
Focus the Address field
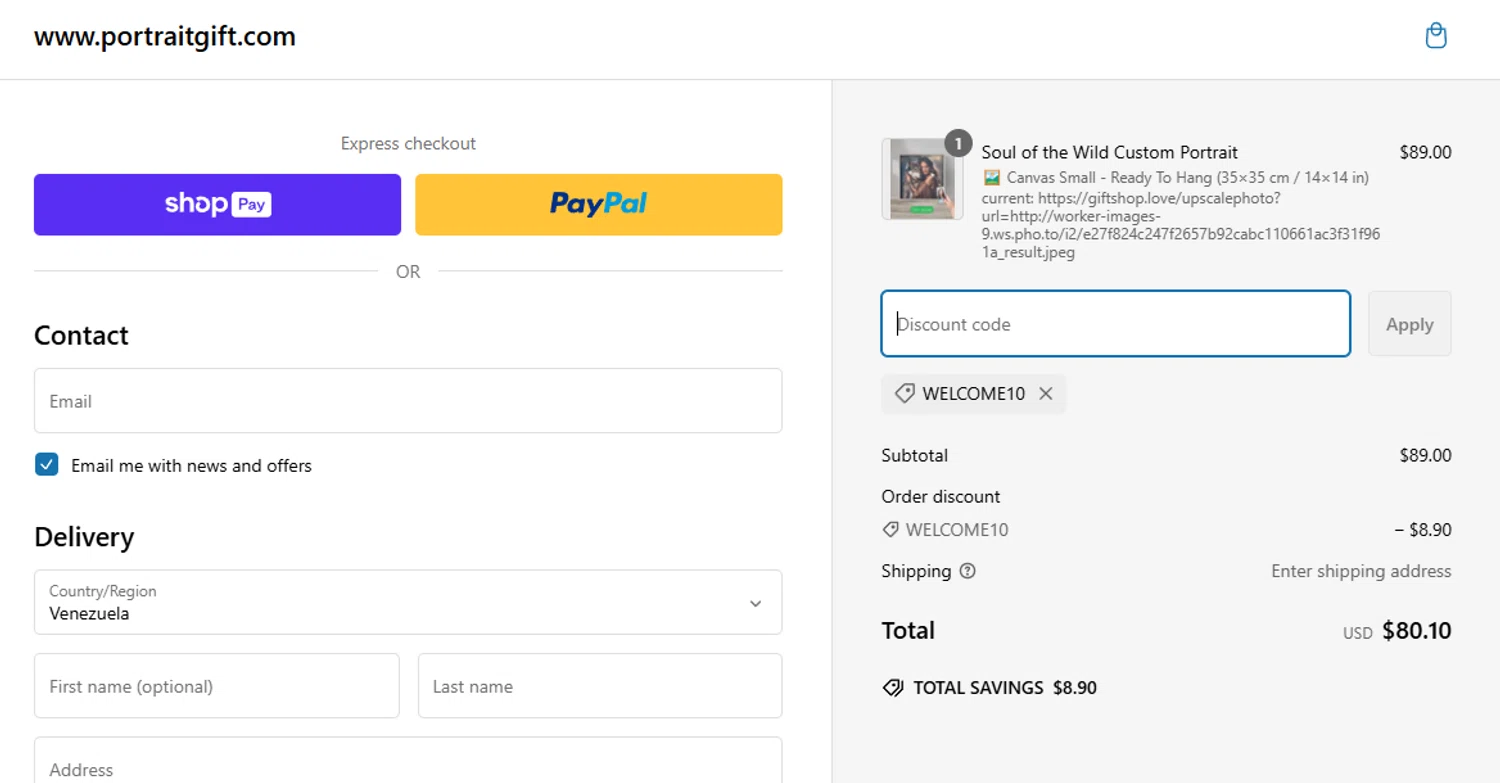[408, 761]
